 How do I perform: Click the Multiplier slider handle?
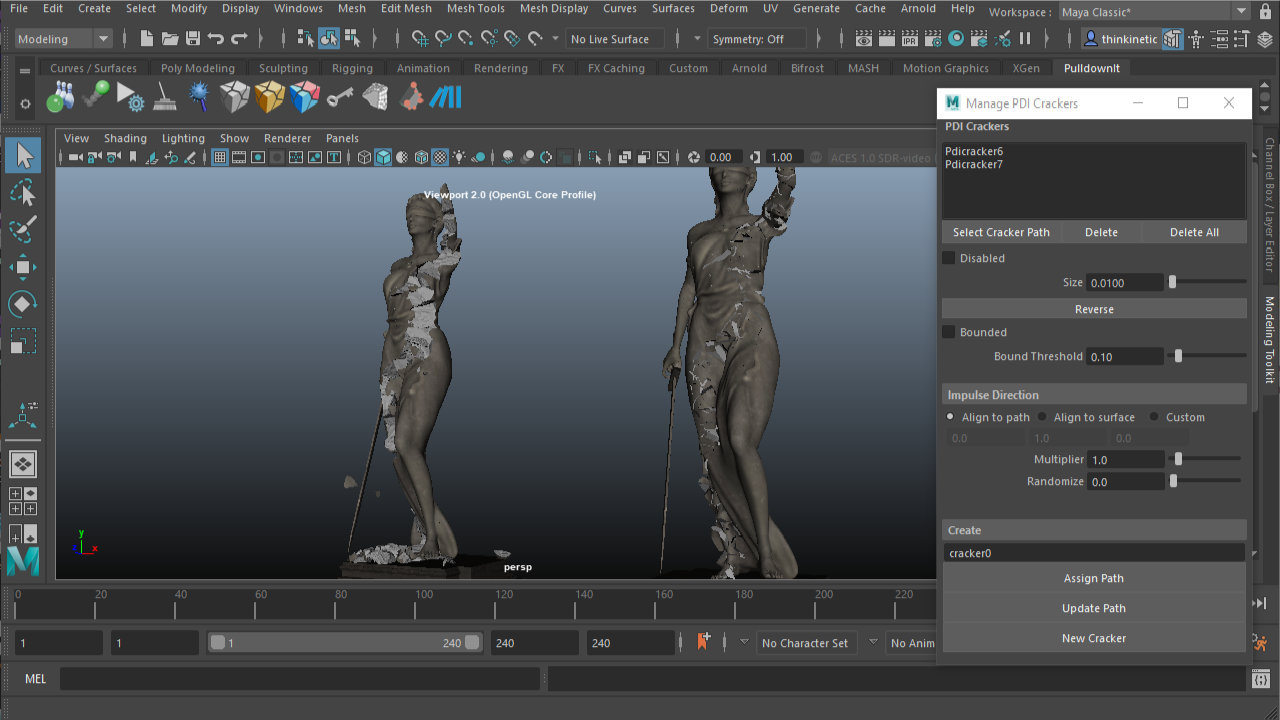tap(1179, 459)
